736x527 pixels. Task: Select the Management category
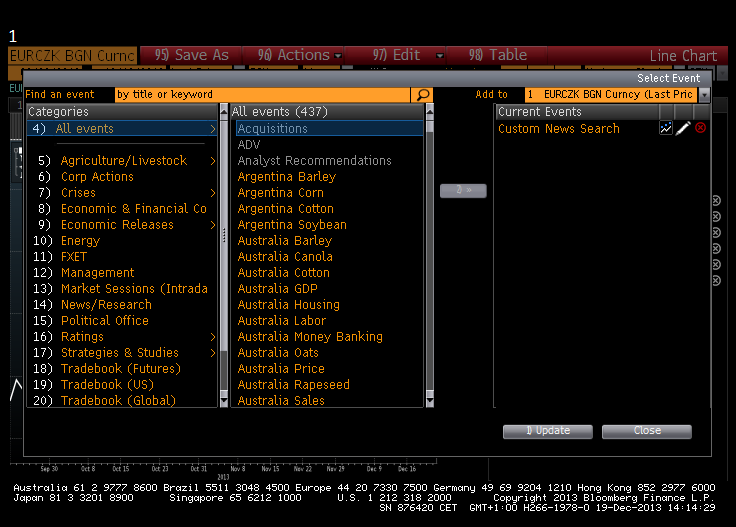coord(98,273)
